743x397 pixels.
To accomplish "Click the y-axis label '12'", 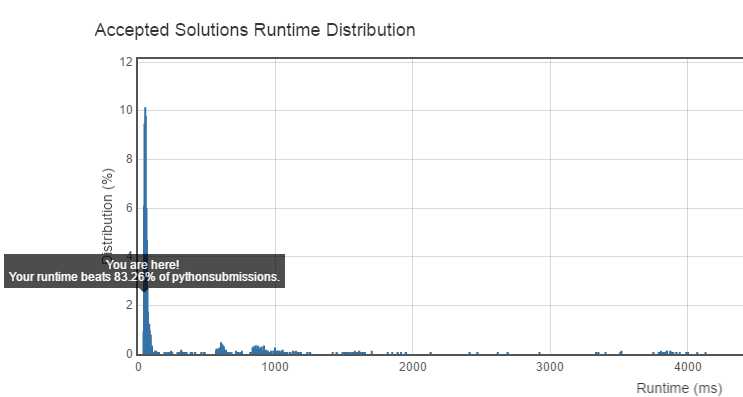I will 126,62.
